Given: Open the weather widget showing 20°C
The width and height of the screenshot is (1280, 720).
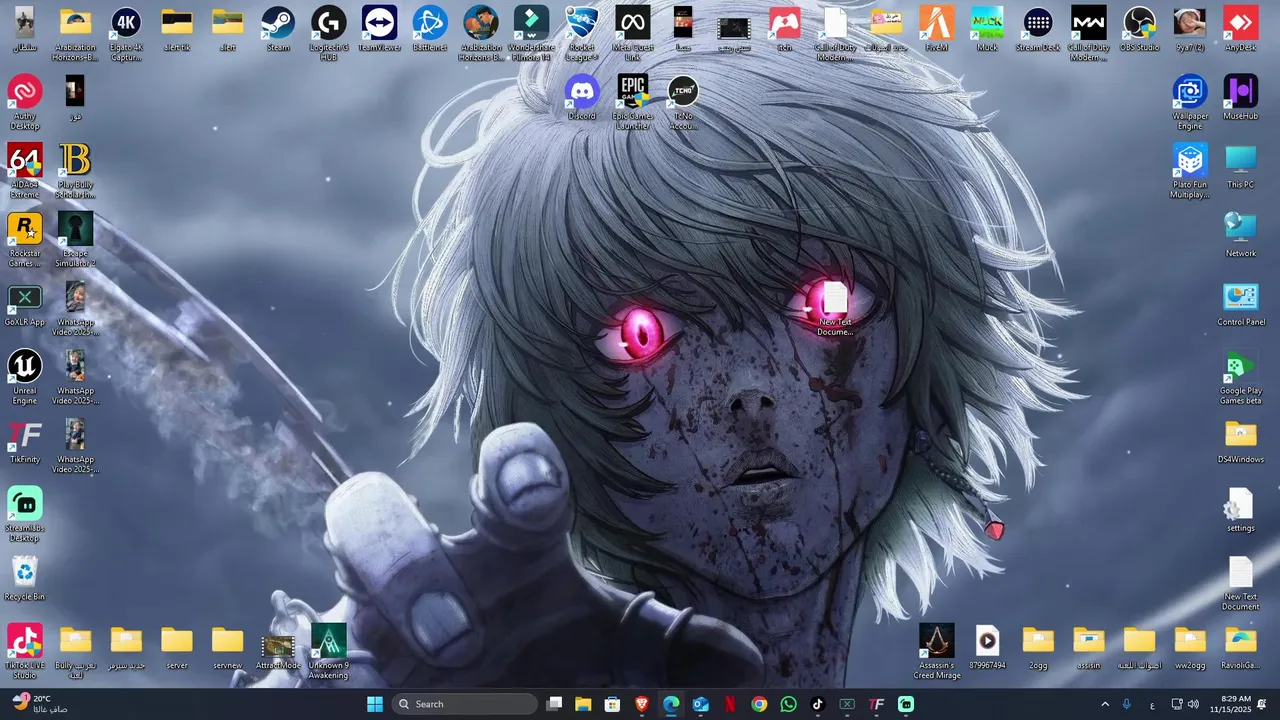Looking at the screenshot, I should [40, 704].
